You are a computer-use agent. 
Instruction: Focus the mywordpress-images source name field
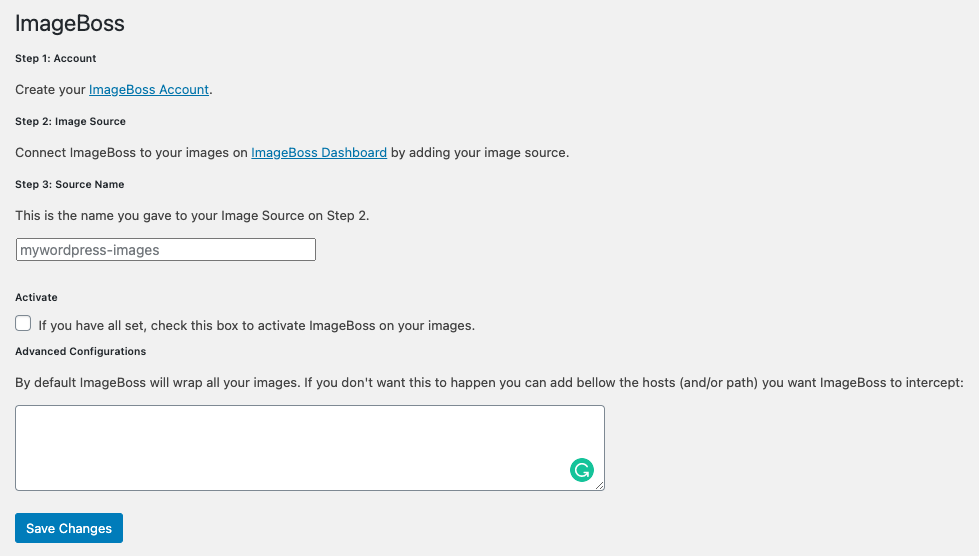tap(166, 250)
